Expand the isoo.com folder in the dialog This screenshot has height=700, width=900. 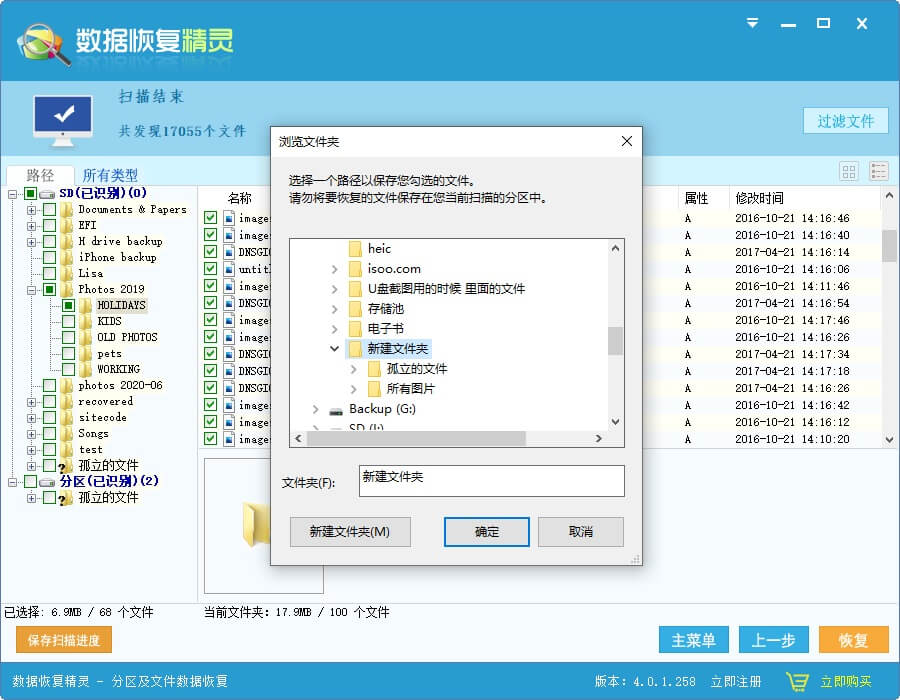point(335,269)
